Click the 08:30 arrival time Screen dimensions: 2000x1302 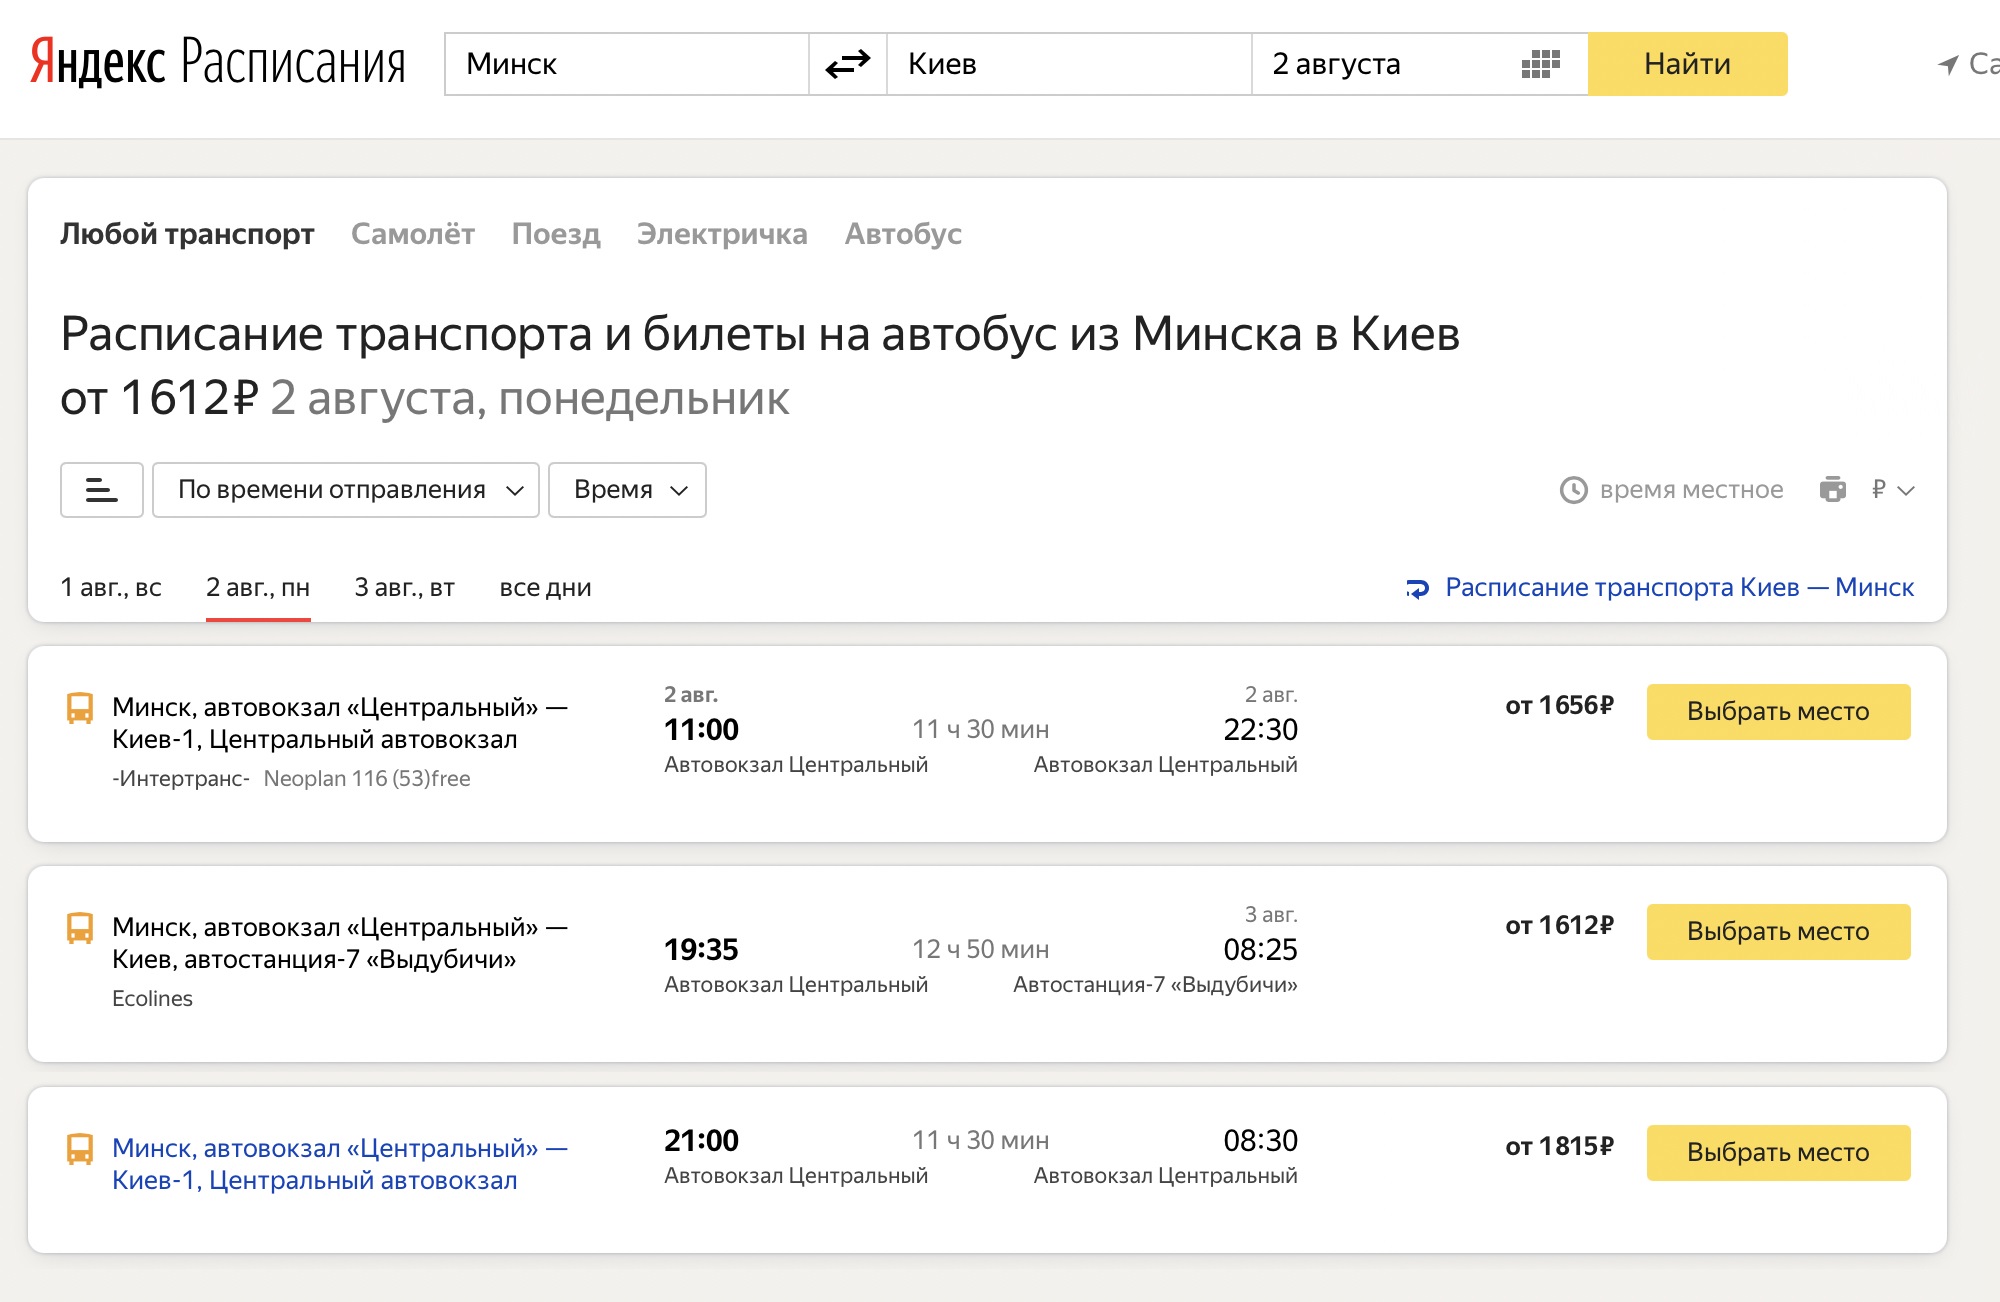1260,1141
